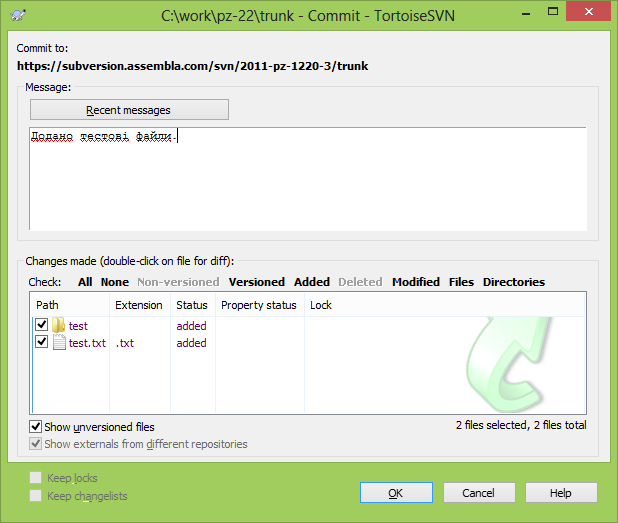Viewport: 618px width, 523px height.
Task: Sort by Property status column header
Action: 260,305
